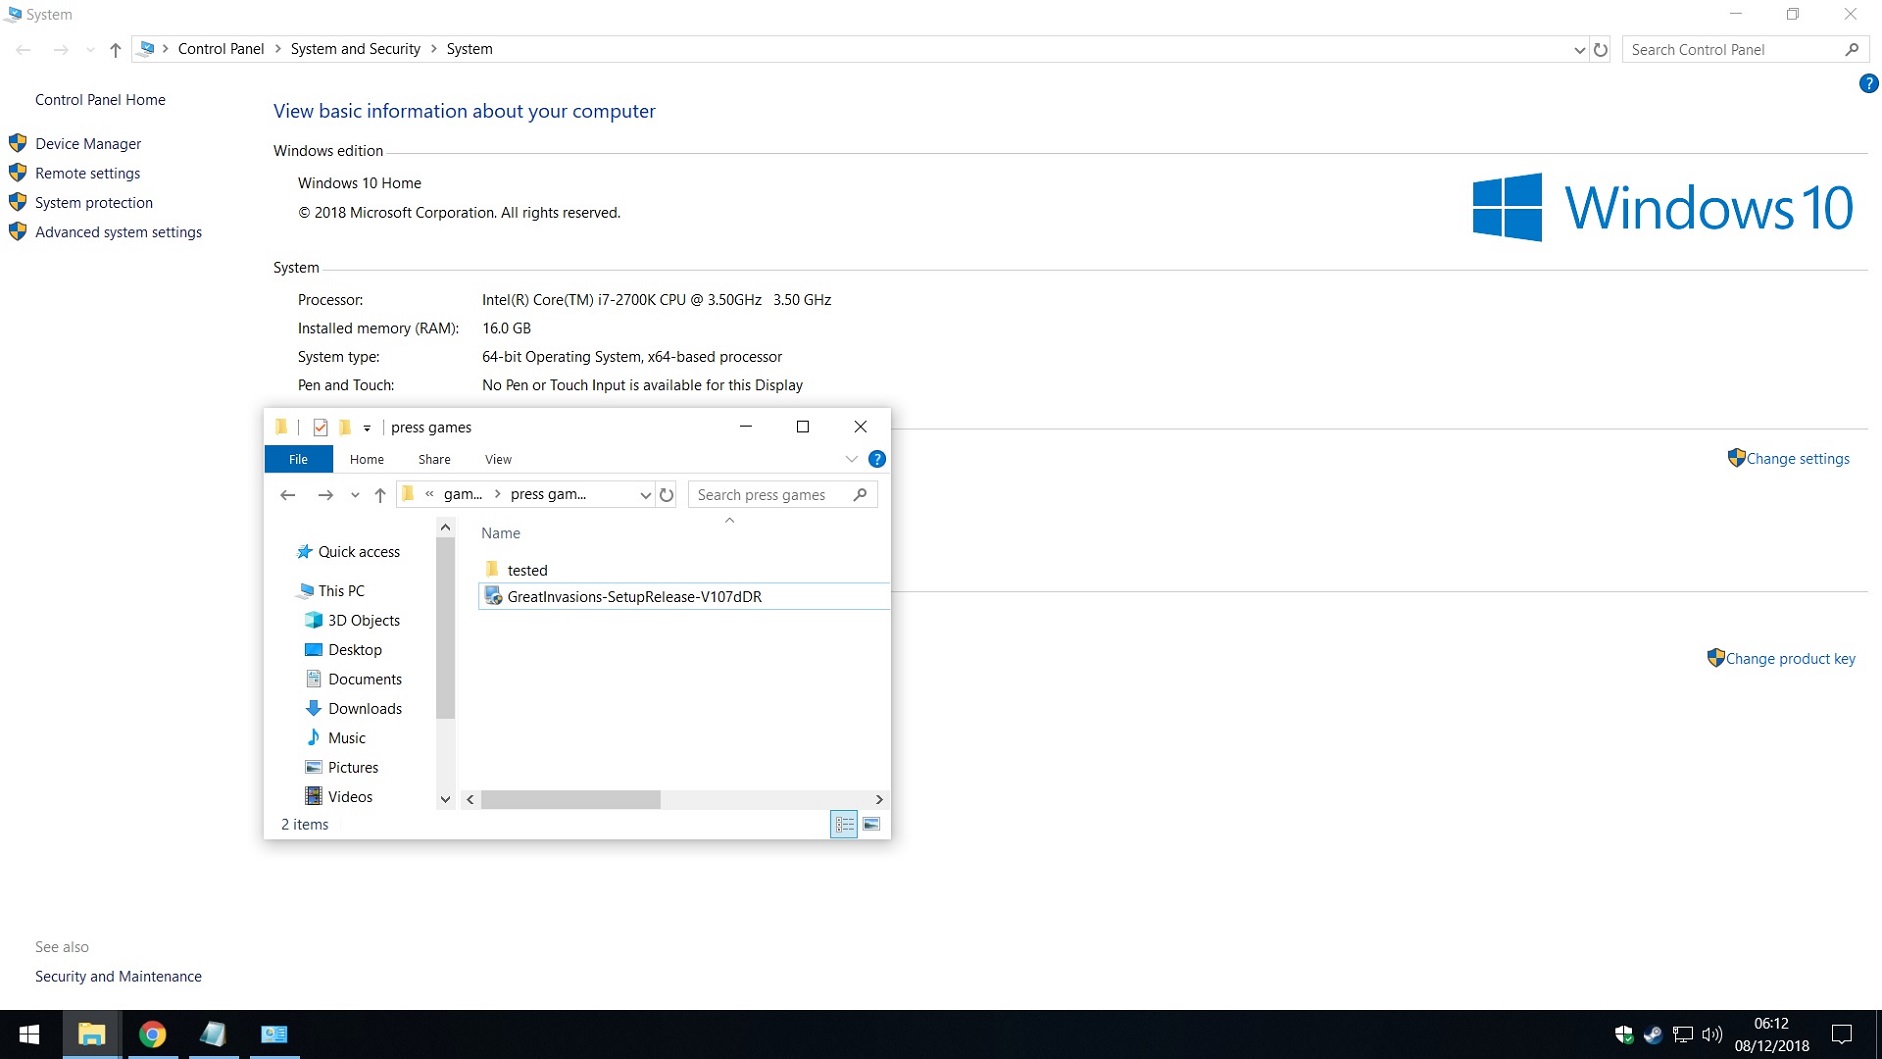Open the View ribbon tab
Viewport: 1882px width, 1059px height.
498,460
